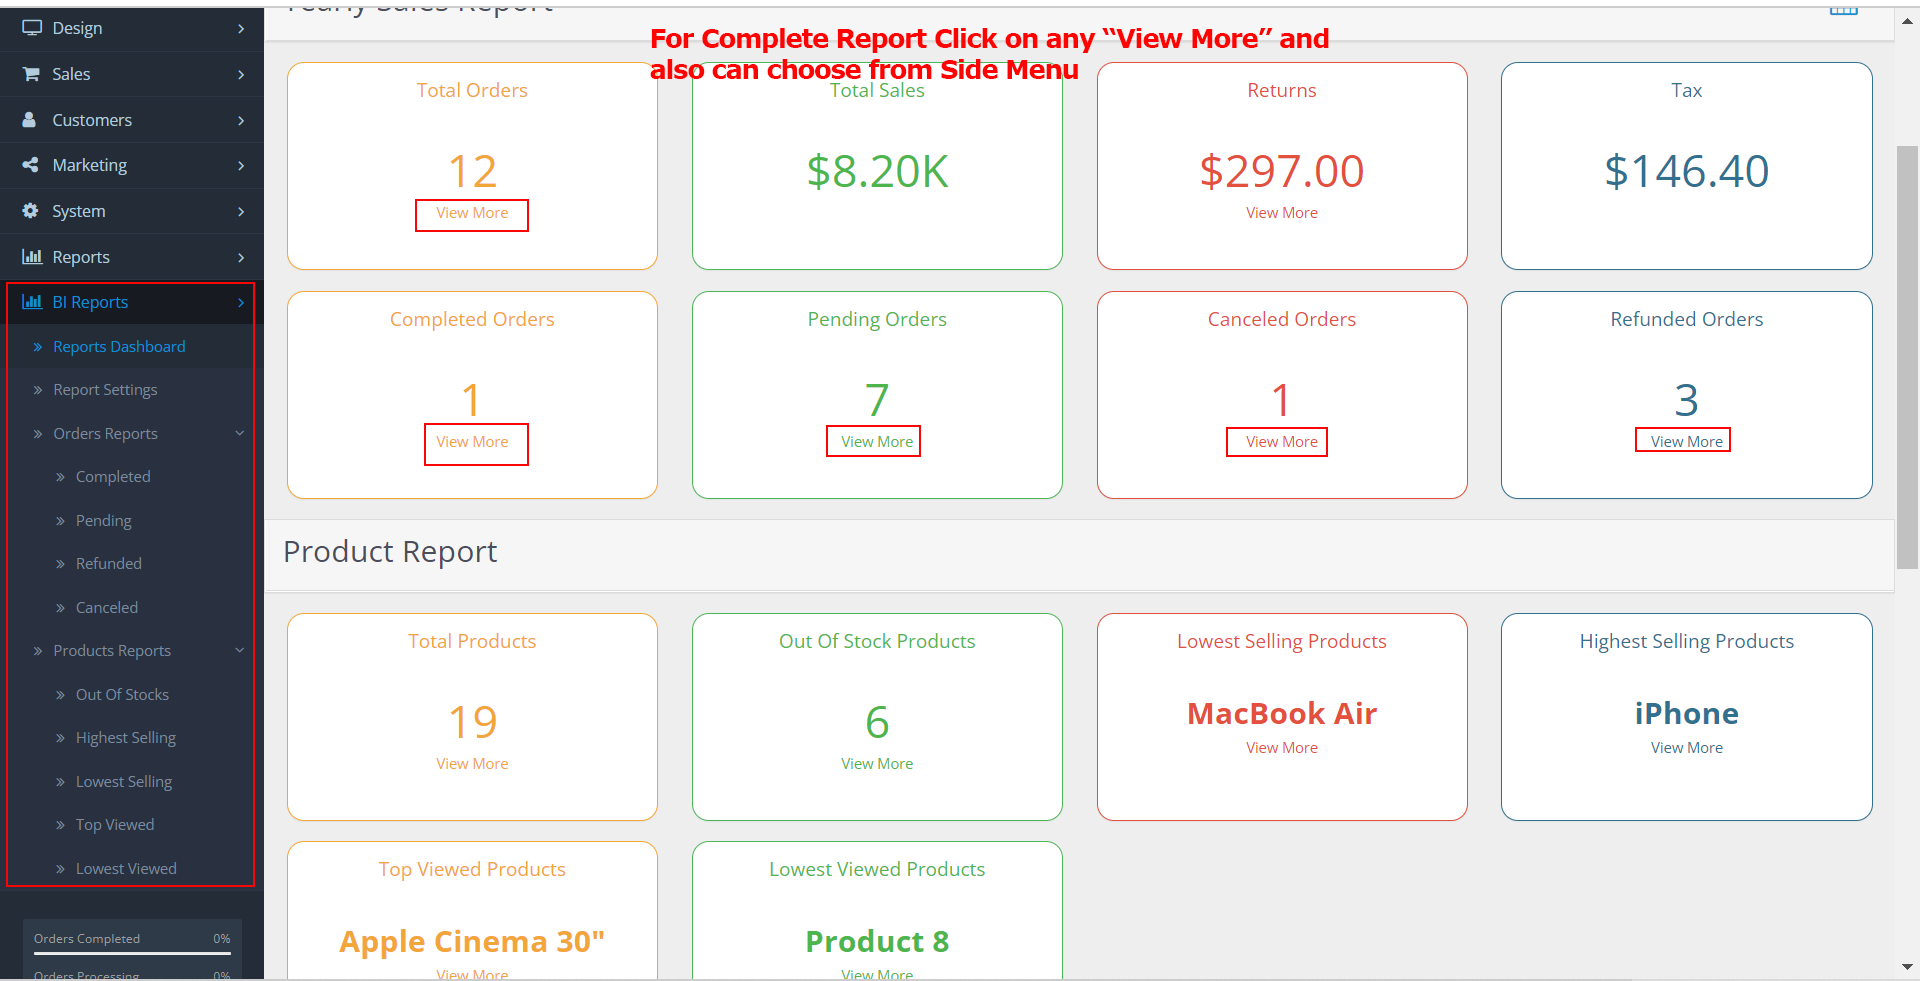This screenshot has height=981, width=1920.
Task: Open the Reports menu item
Action: [132, 257]
